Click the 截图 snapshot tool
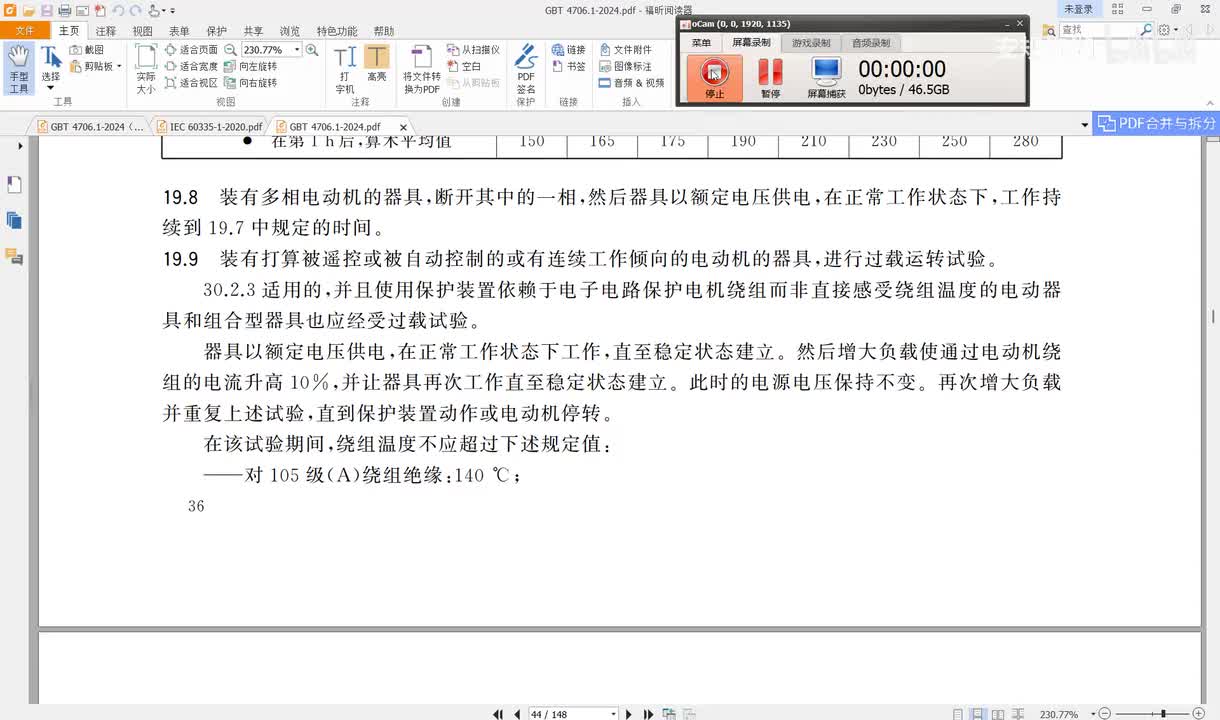 (87, 49)
